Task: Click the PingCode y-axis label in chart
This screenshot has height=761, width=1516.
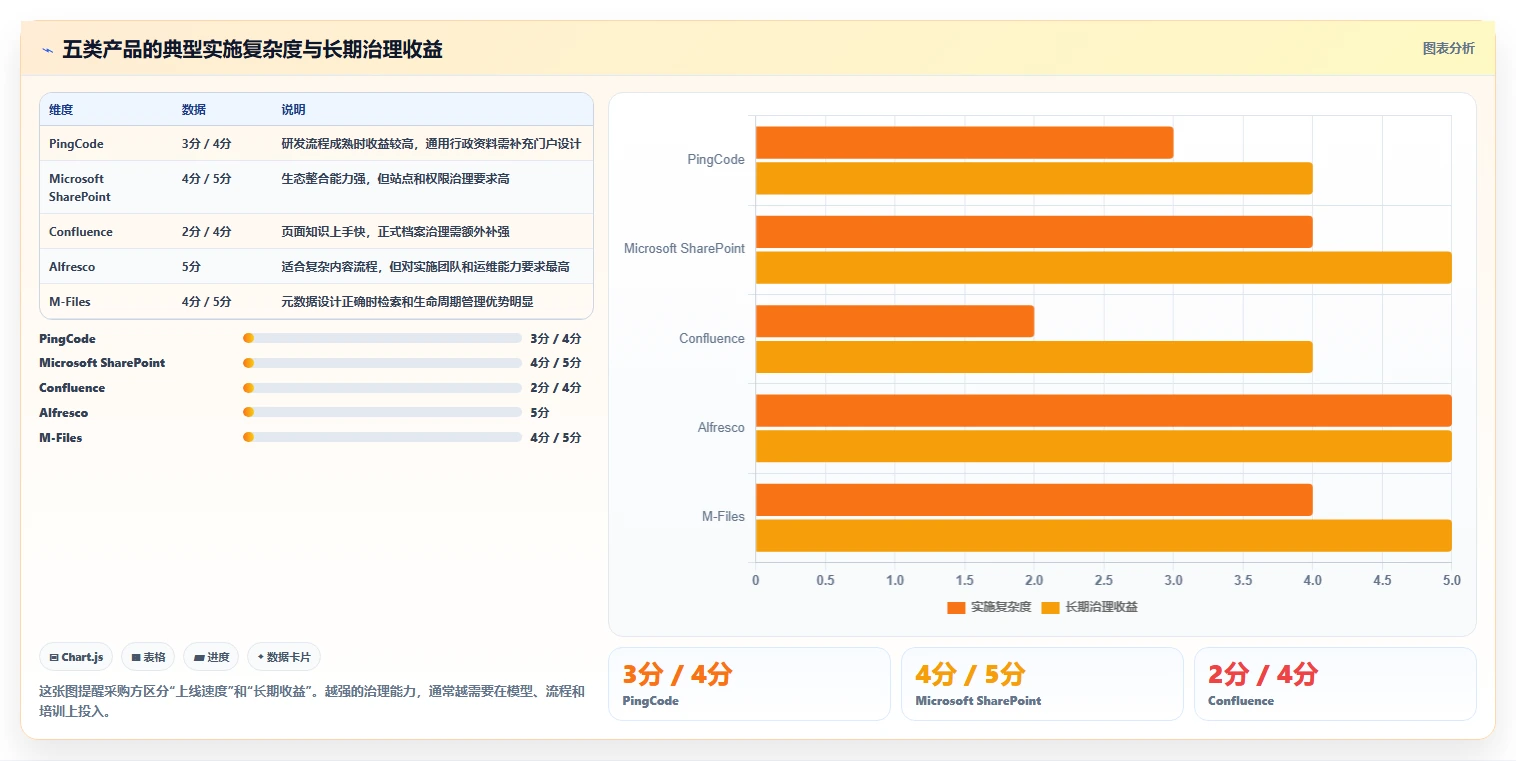Action: [716, 160]
